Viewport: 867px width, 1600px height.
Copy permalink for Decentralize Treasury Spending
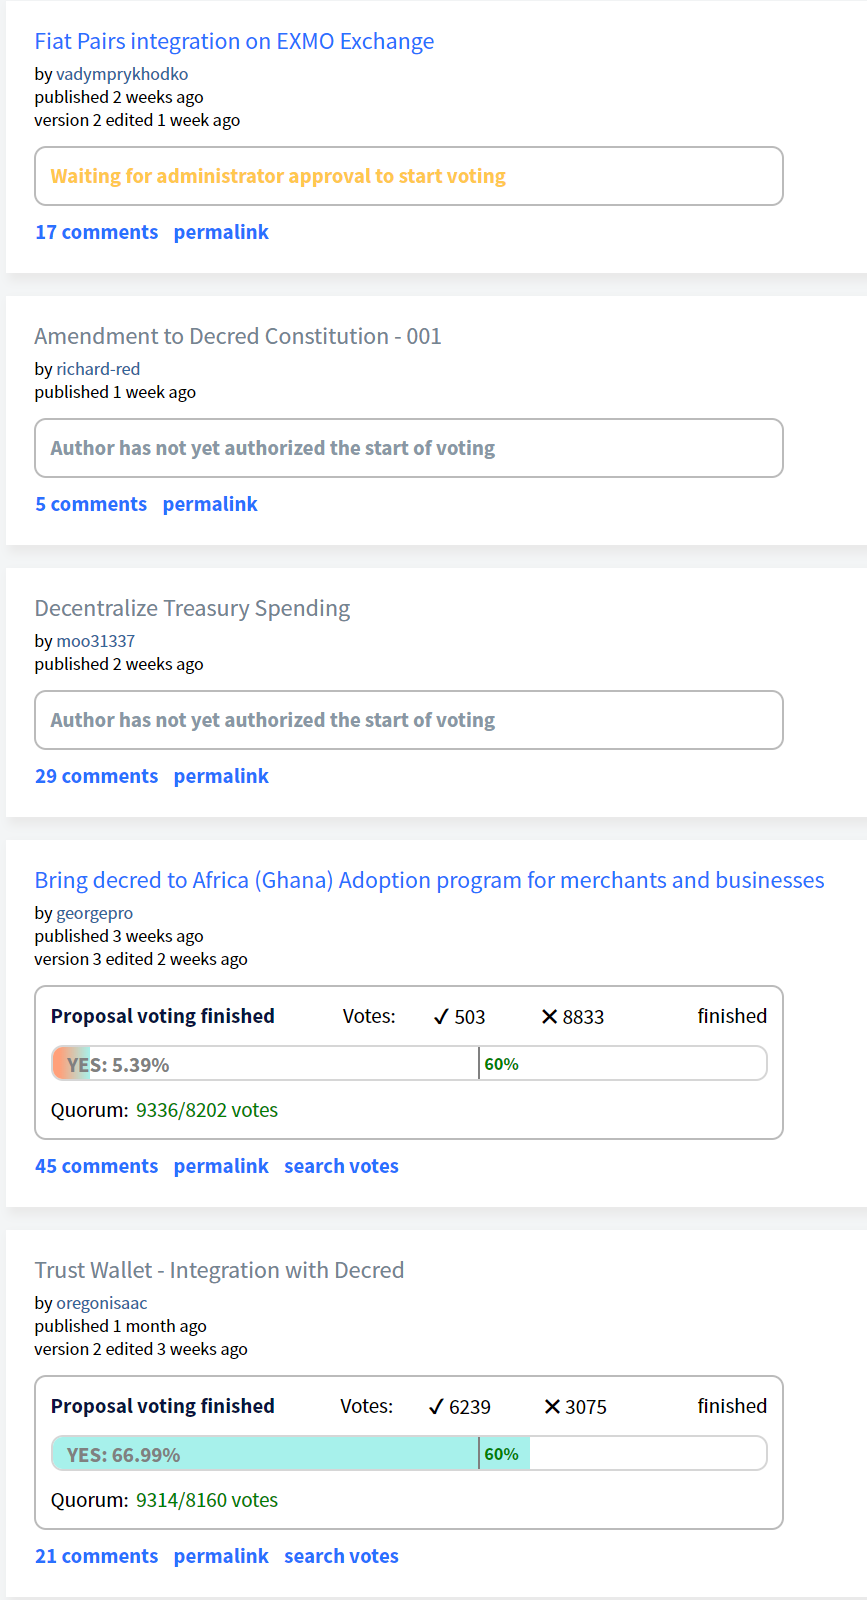(221, 776)
